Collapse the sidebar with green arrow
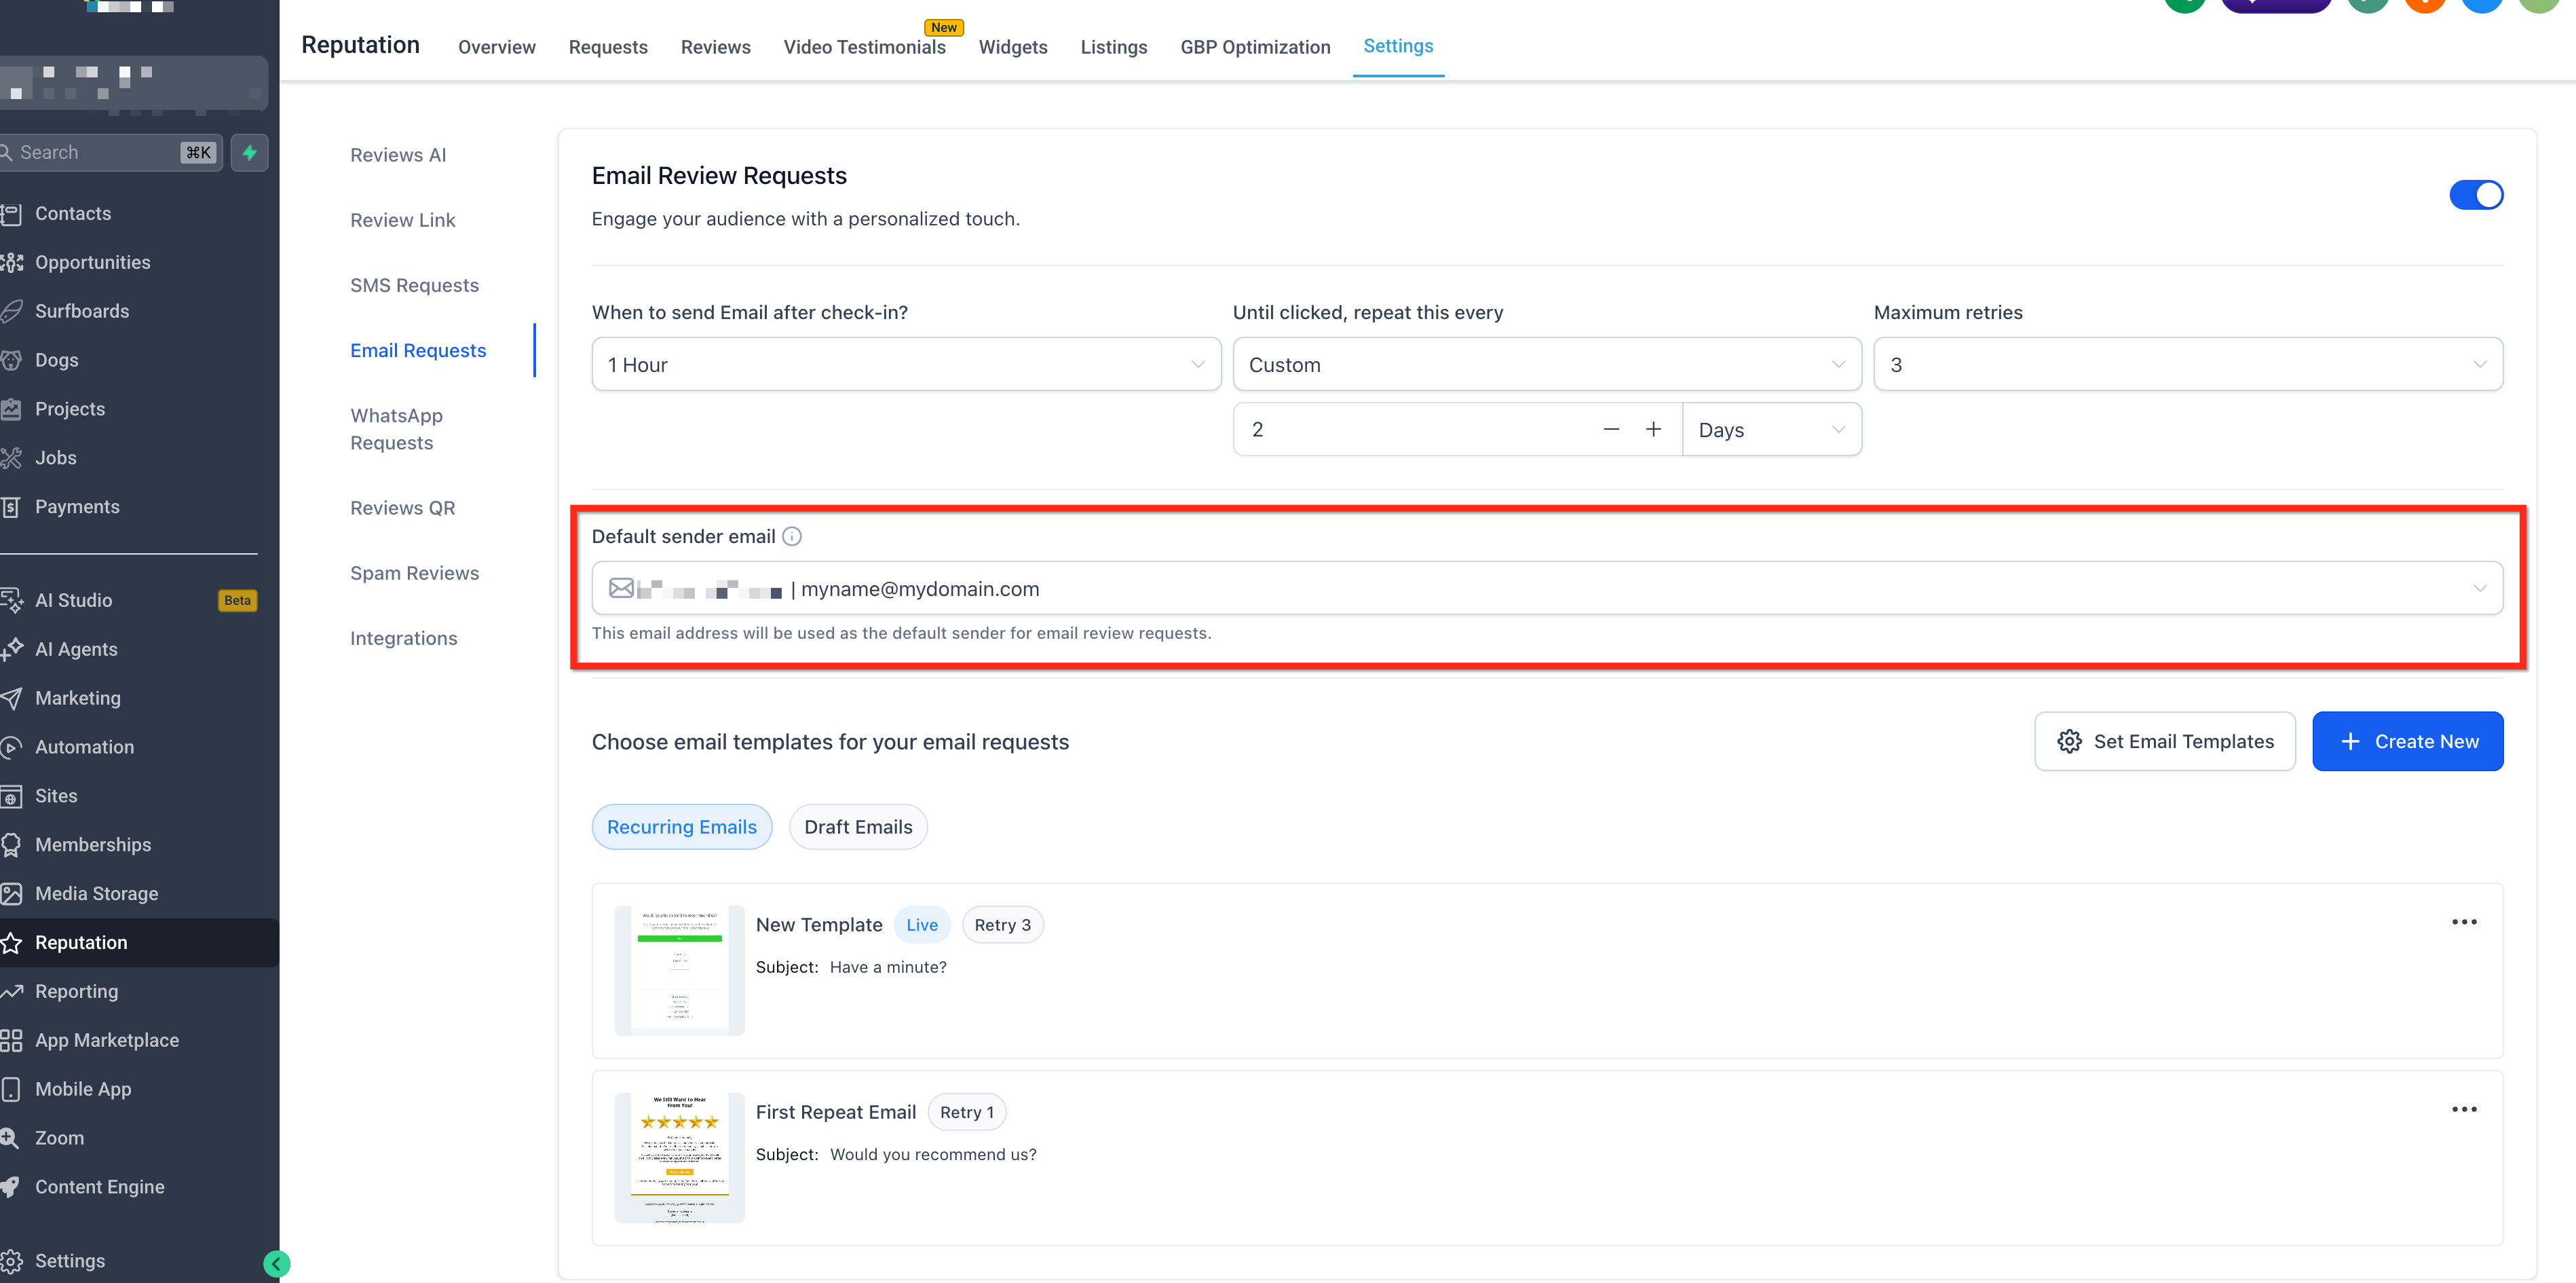This screenshot has height=1283, width=2576. point(277,1264)
